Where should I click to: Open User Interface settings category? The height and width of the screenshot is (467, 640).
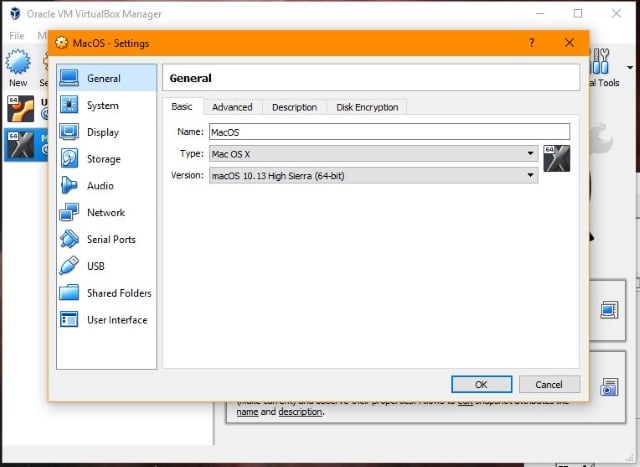point(106,320)
